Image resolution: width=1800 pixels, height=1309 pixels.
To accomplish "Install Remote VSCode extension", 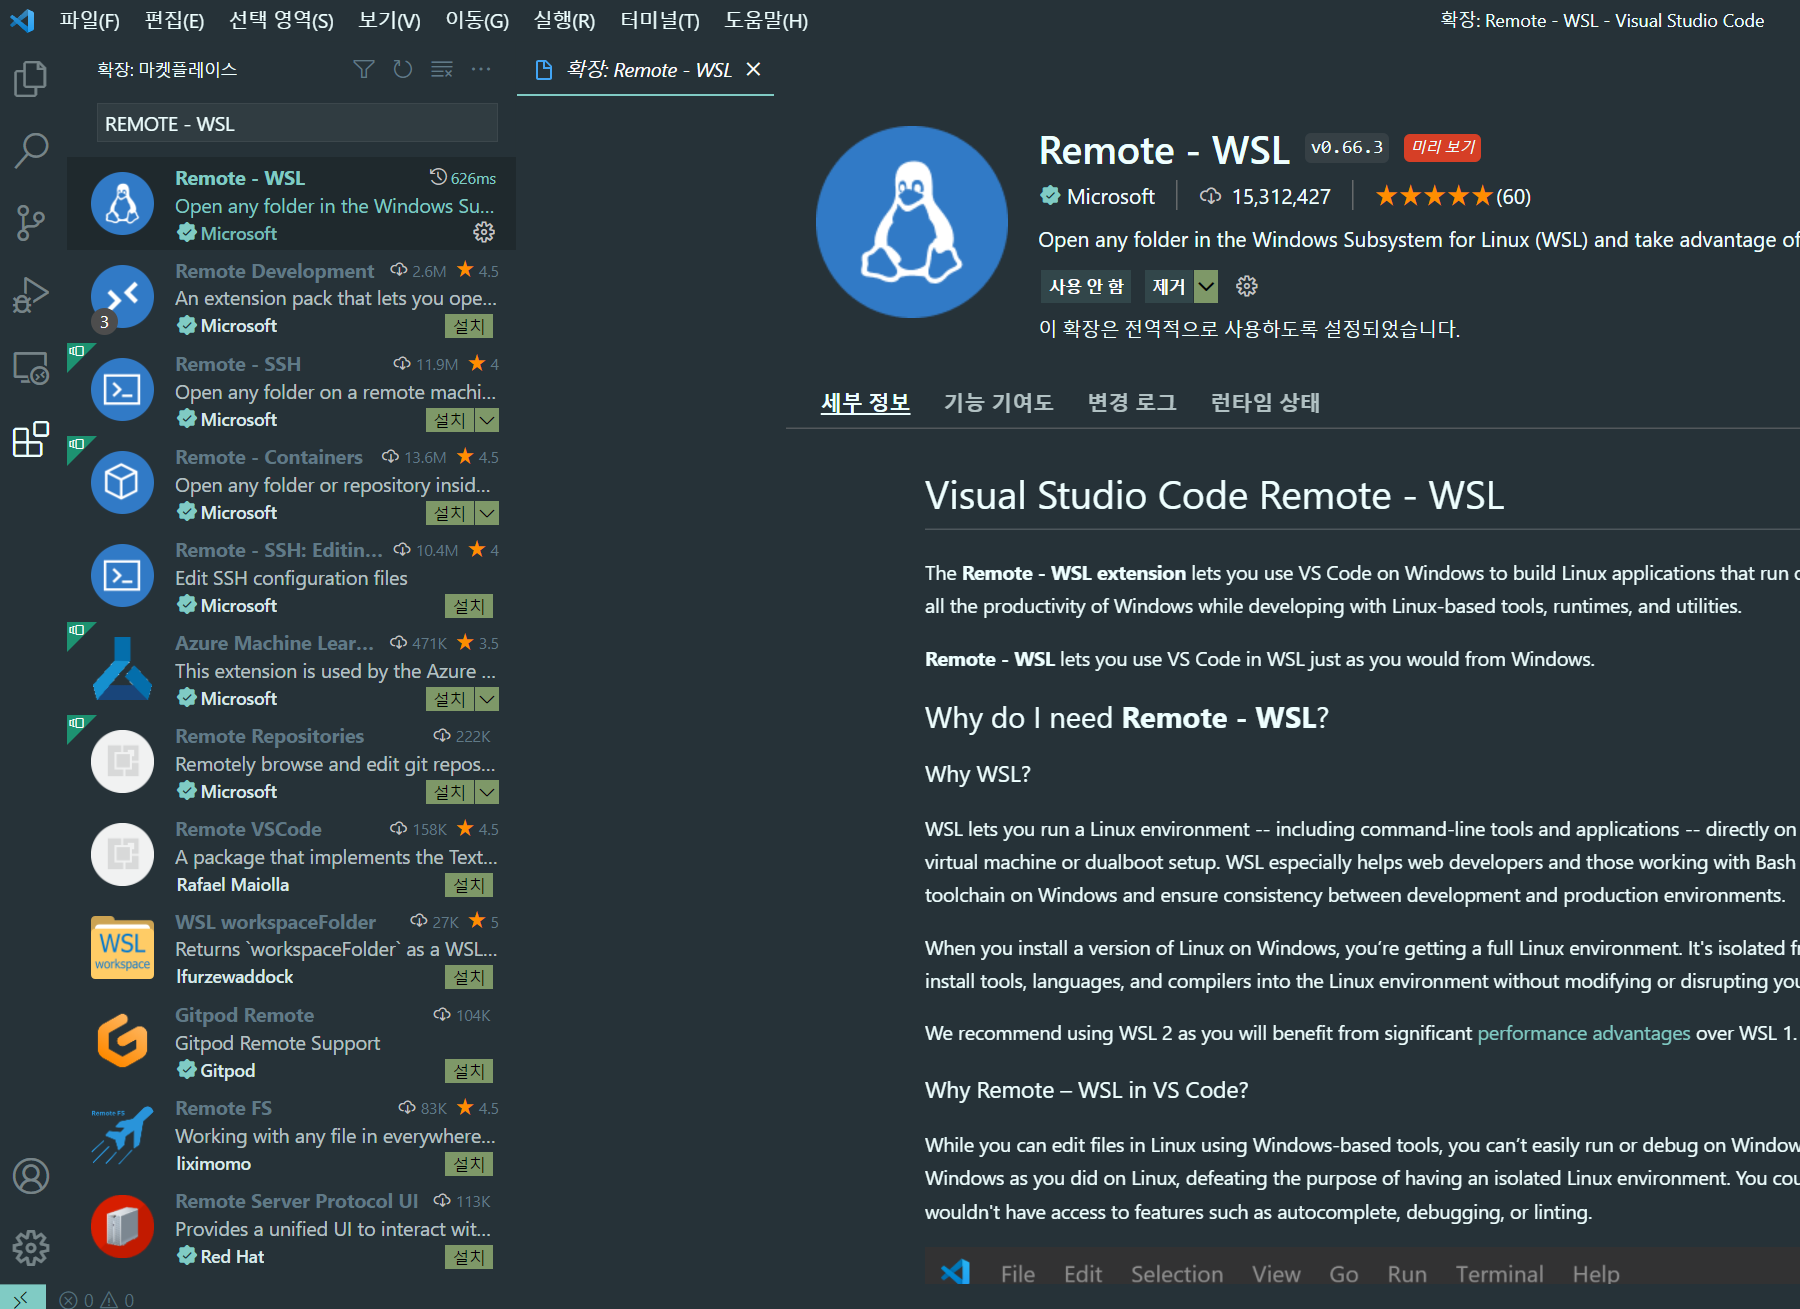I will (469, 885).
